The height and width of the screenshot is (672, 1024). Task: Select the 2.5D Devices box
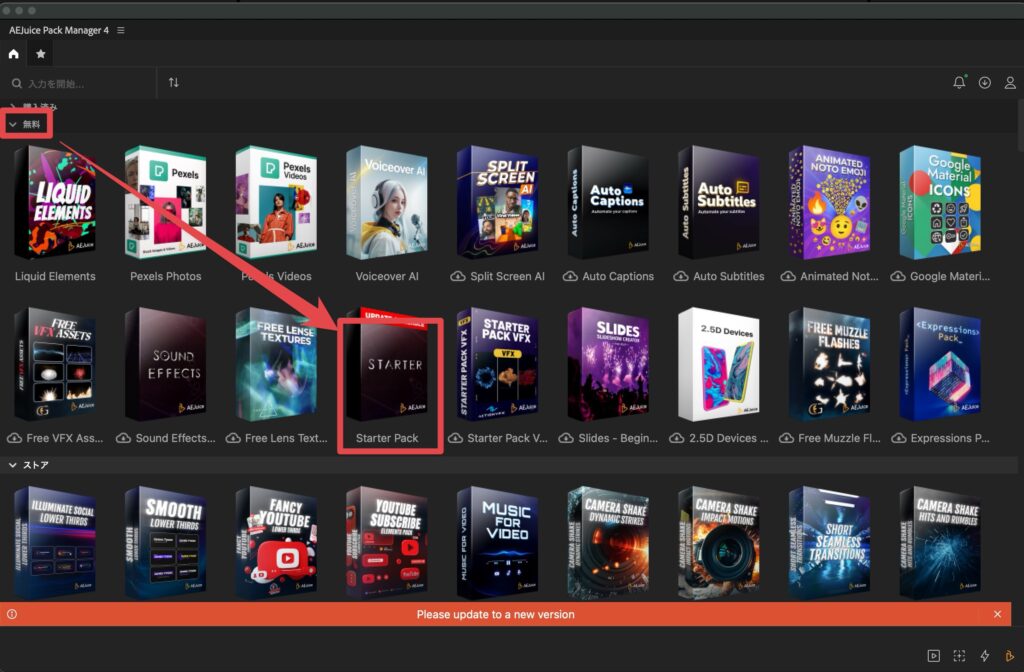point(719,364)
